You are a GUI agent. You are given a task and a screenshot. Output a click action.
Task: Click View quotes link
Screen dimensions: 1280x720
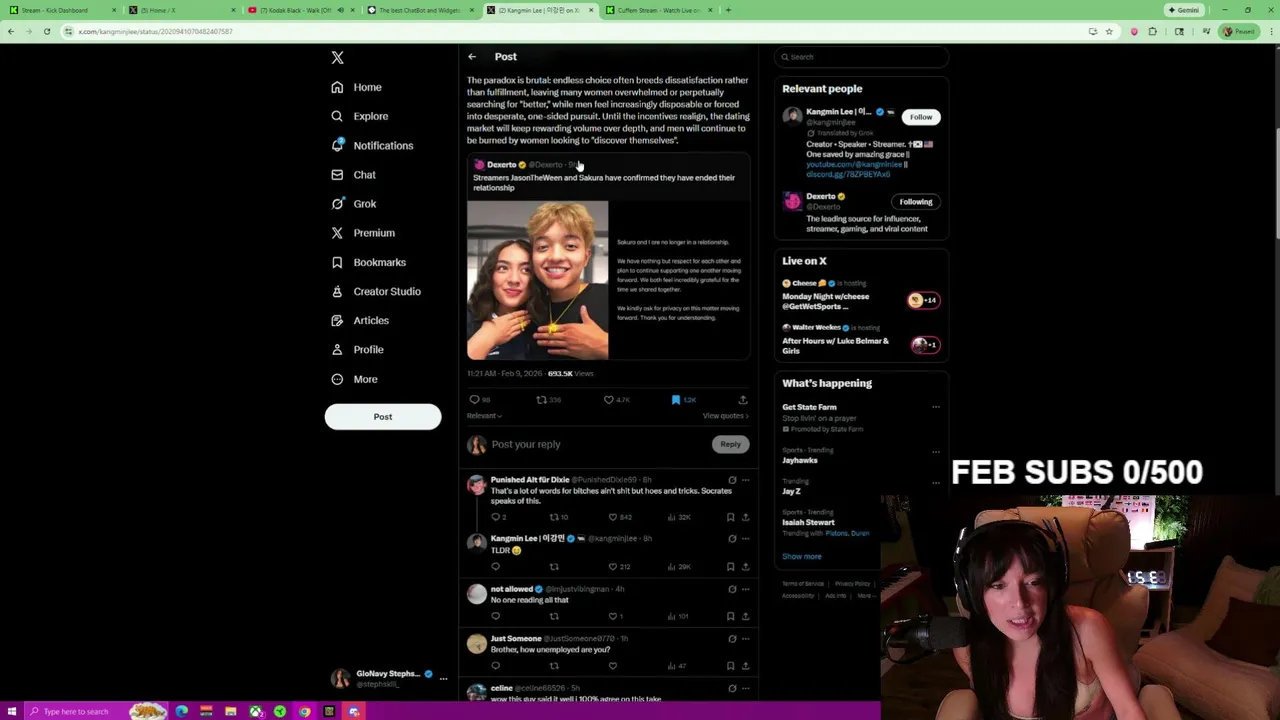pos(725,416)
